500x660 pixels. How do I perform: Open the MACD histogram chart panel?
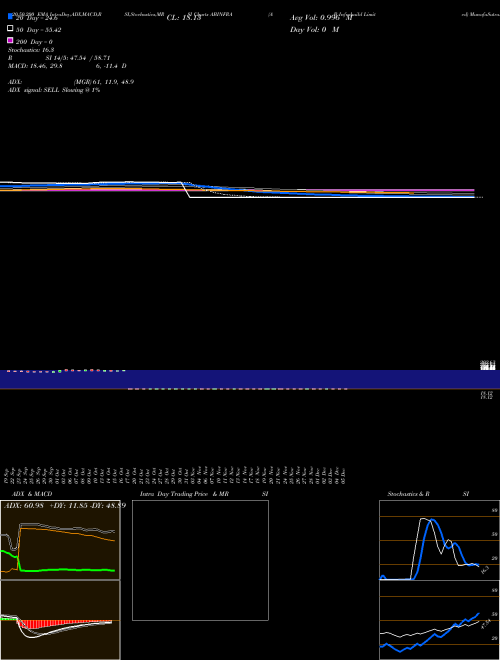point(60,620)
